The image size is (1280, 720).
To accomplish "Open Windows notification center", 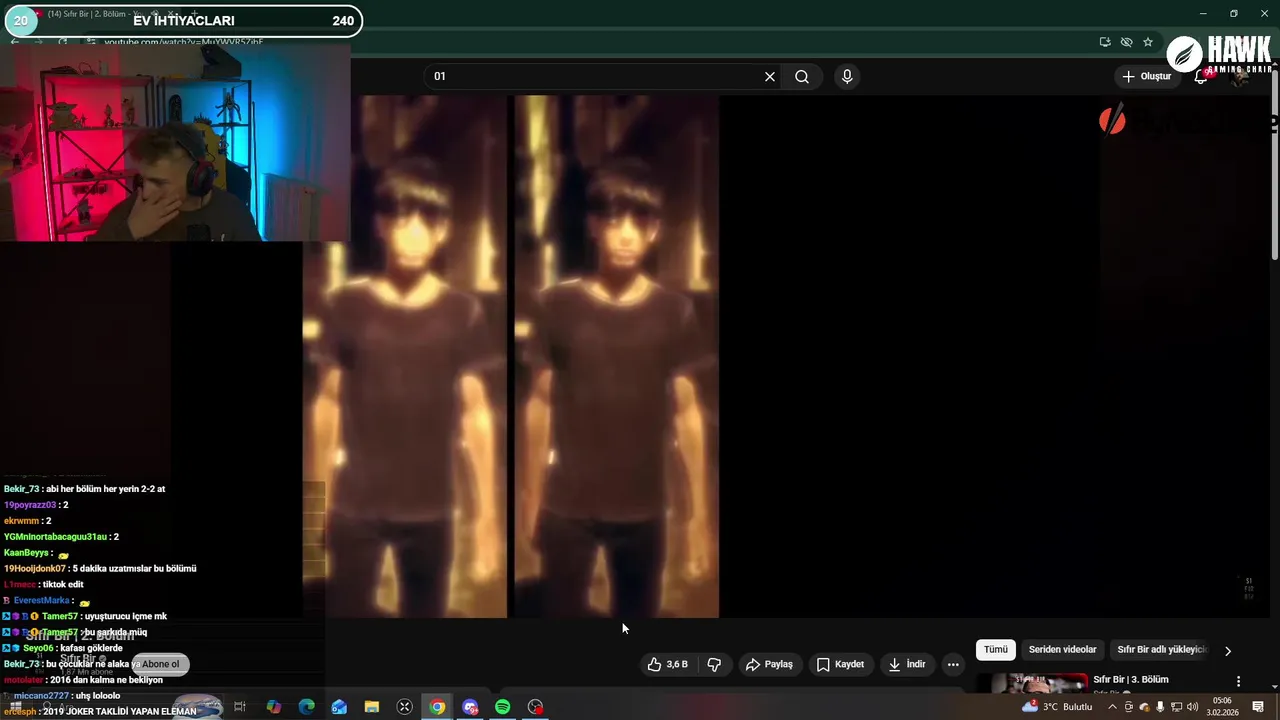I will click(1258, 707).
